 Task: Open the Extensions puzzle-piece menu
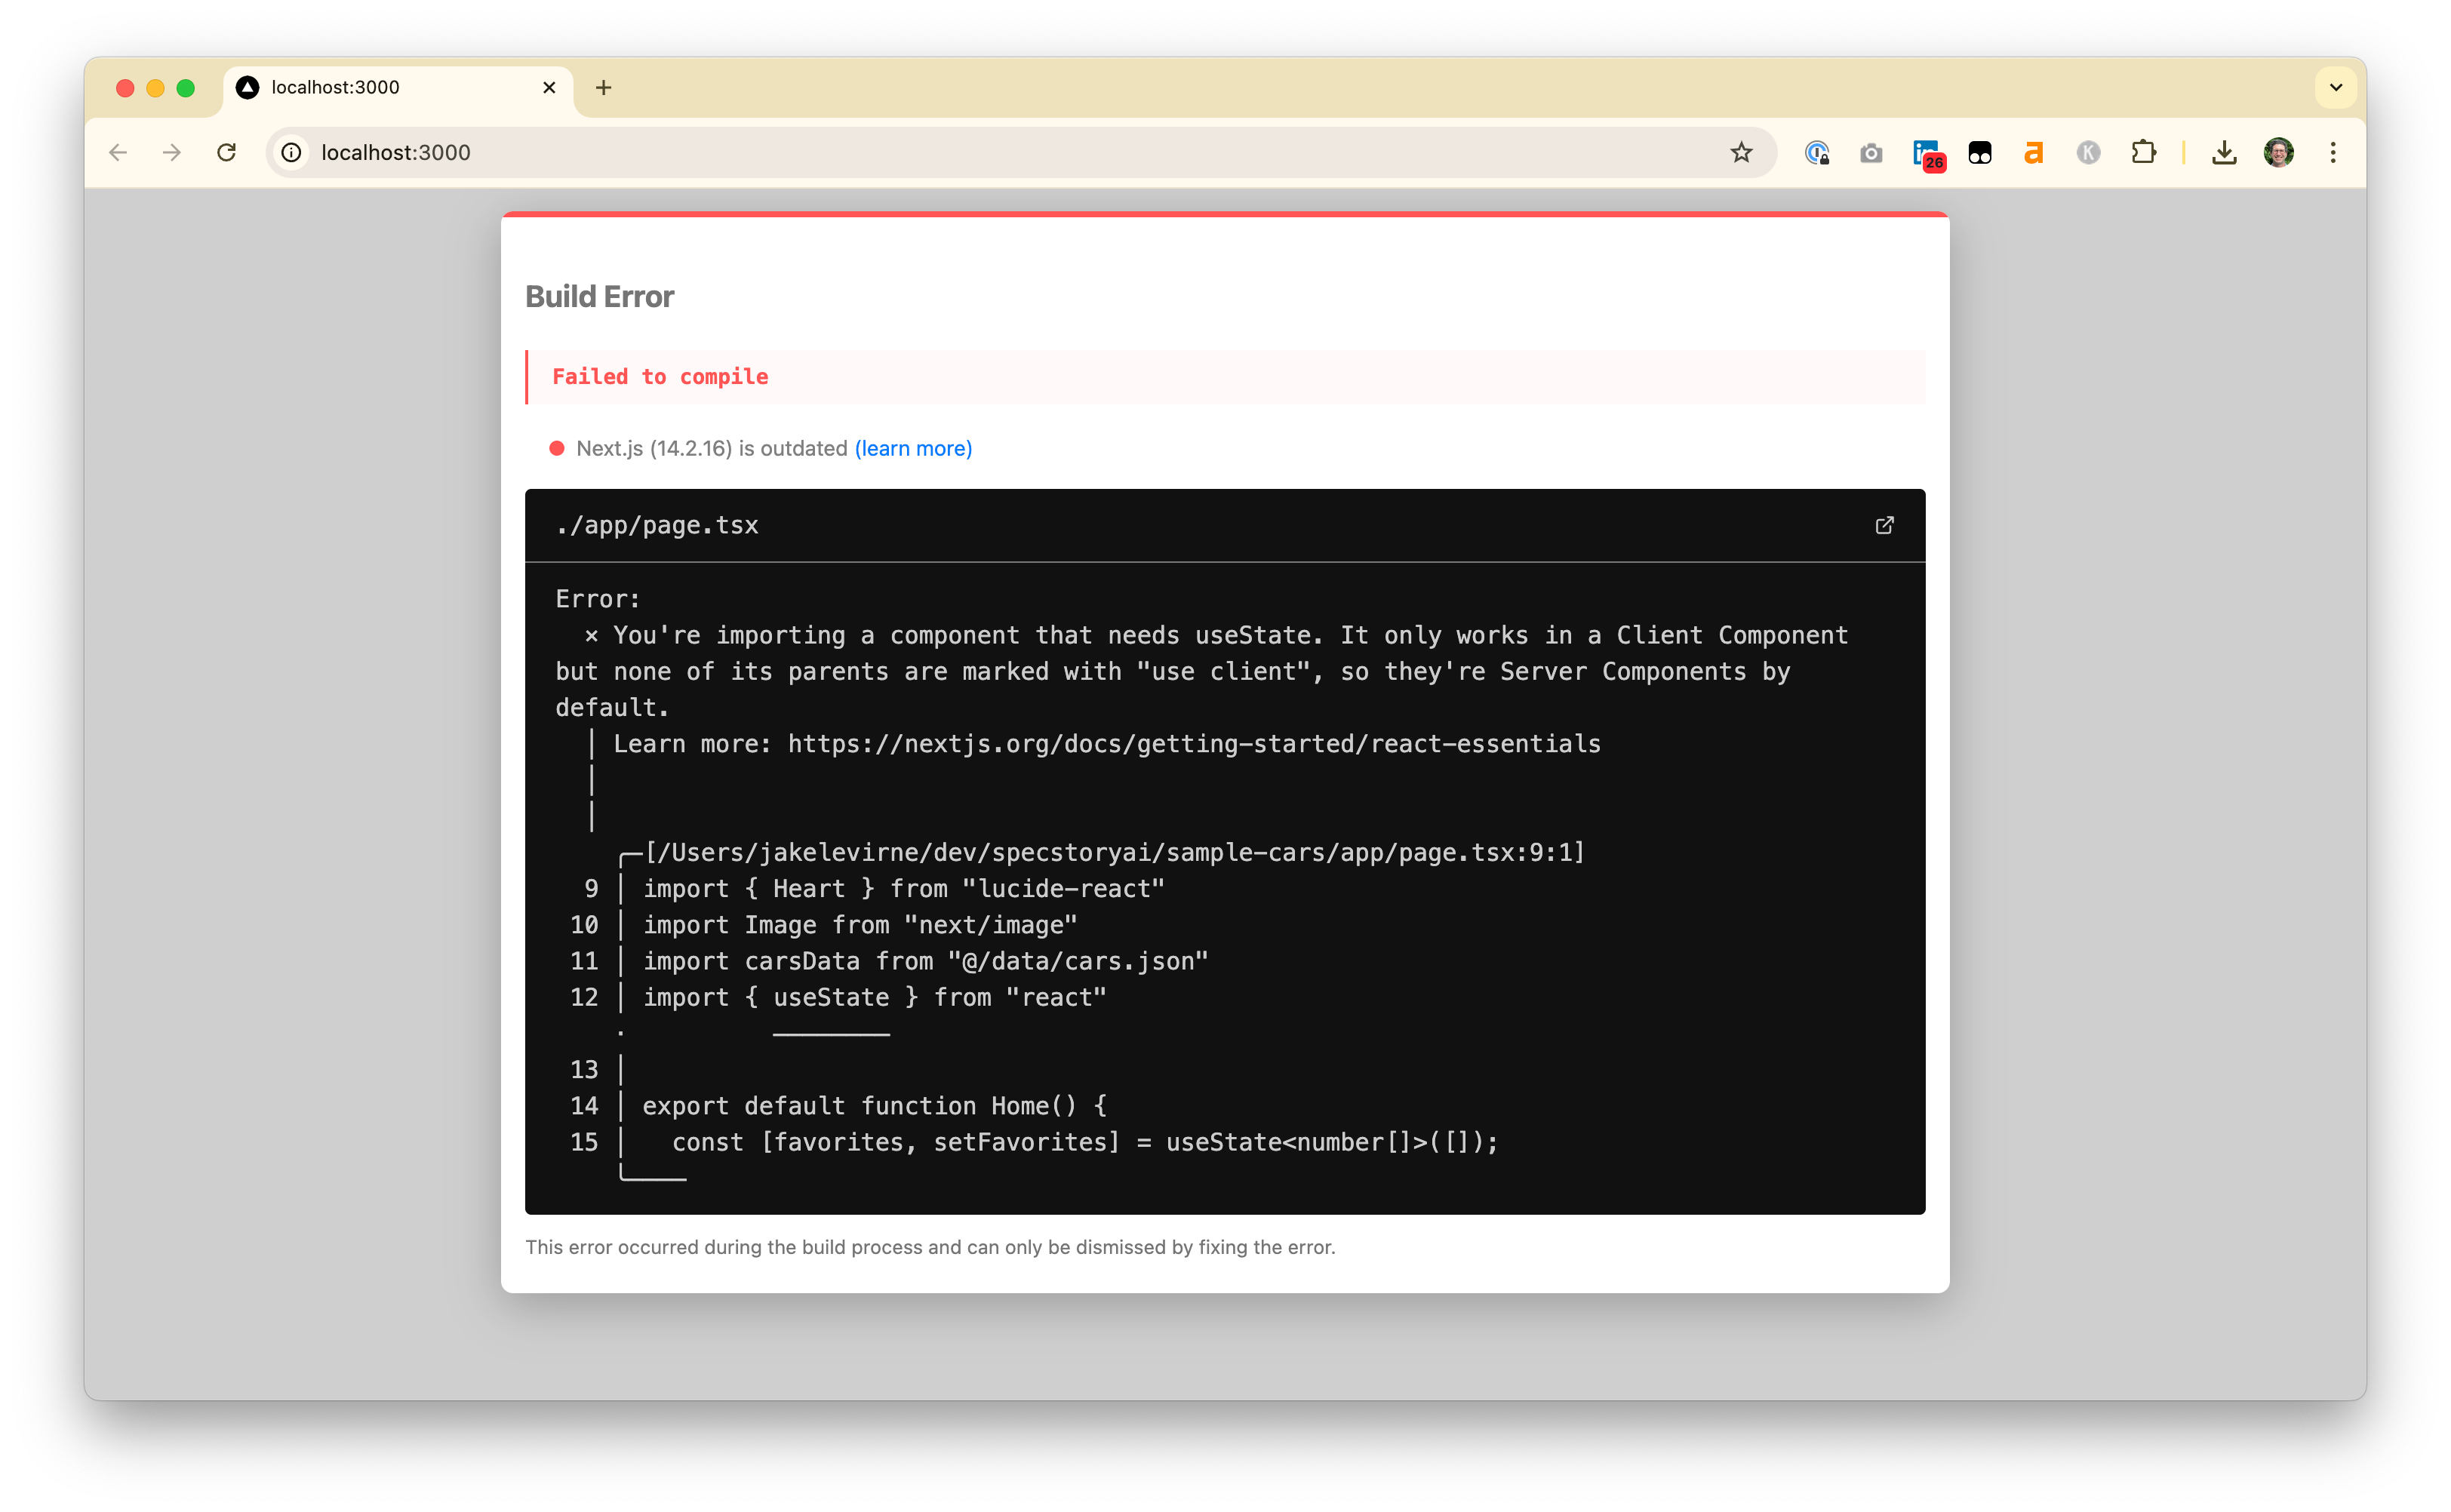pyautogui.click(x=2143, y=152)
